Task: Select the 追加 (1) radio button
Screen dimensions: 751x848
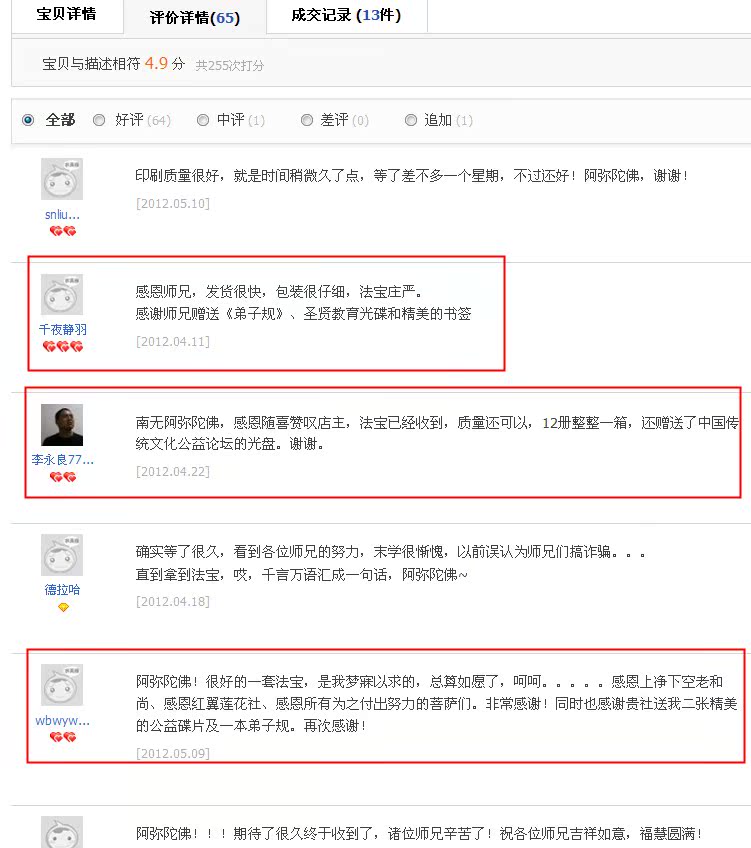Action: [x=411, y=120]
